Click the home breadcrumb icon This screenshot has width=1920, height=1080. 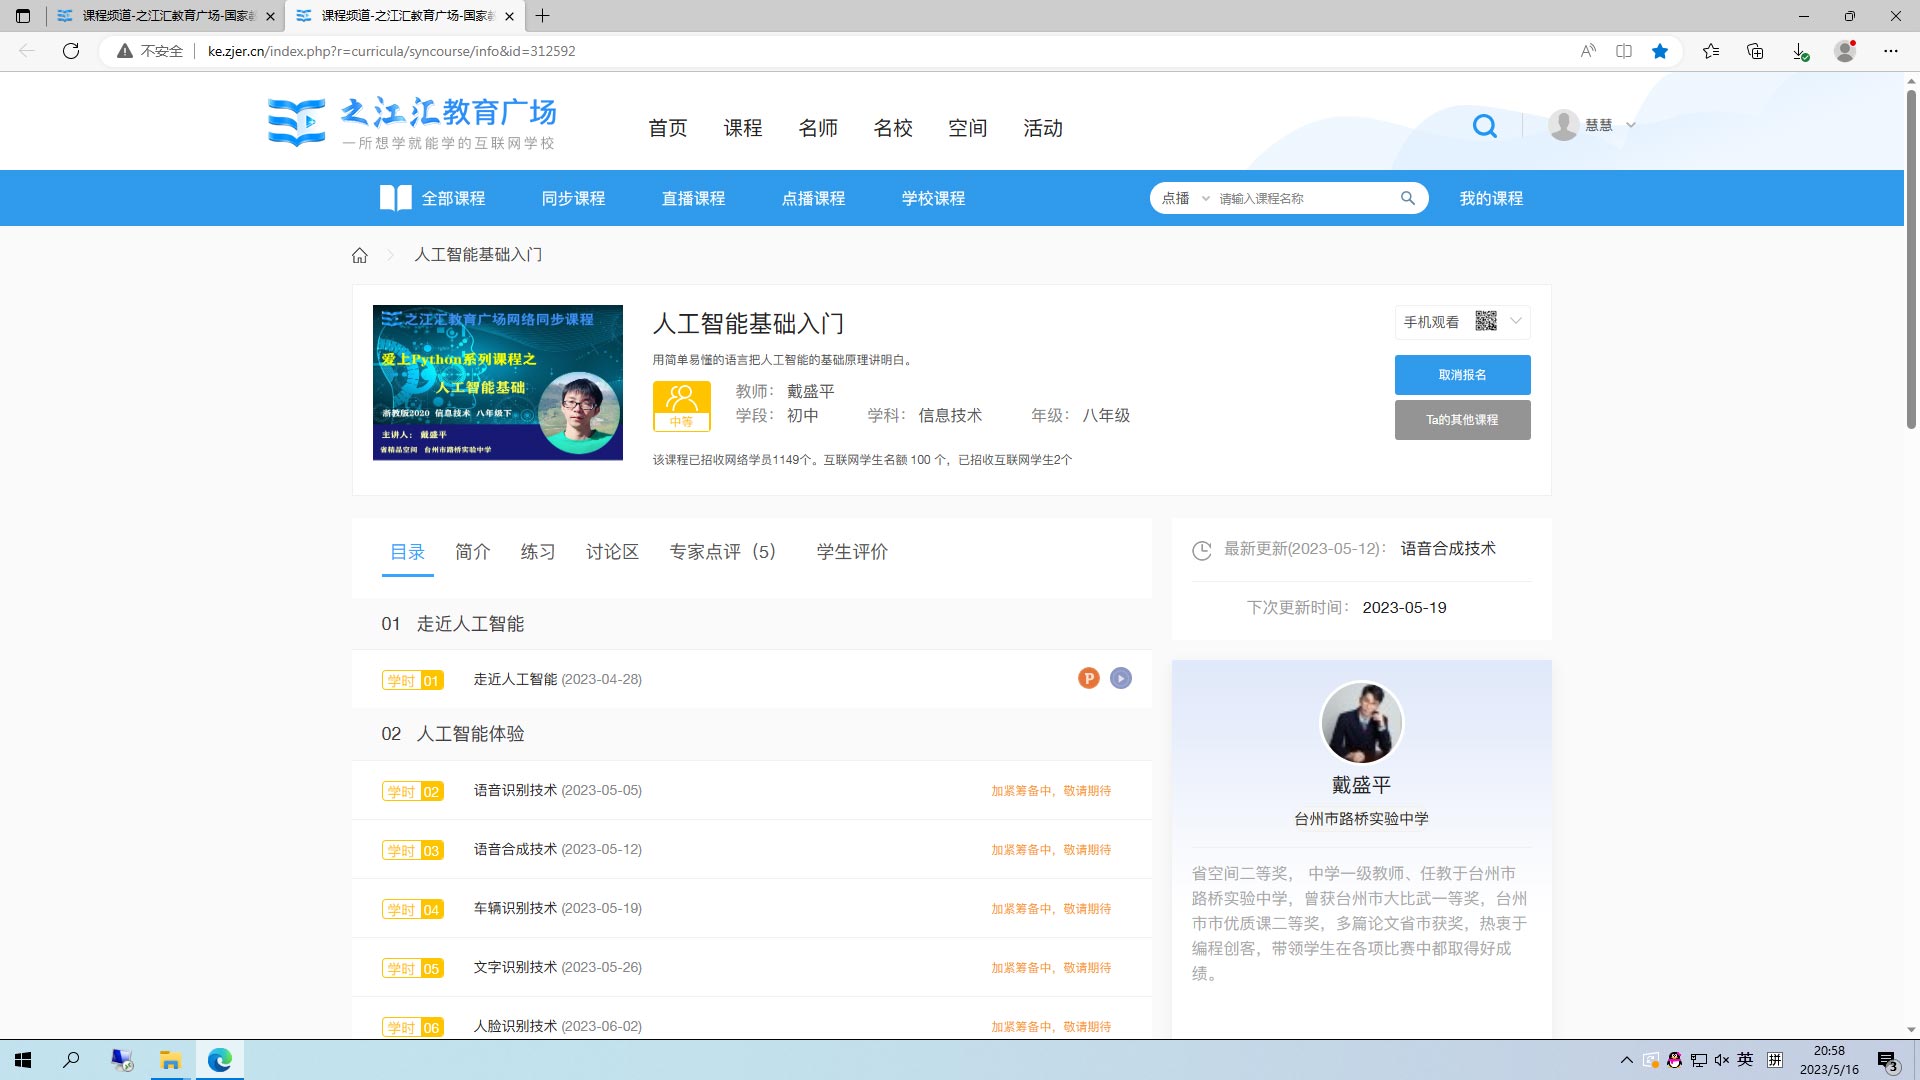click(360, 255)
